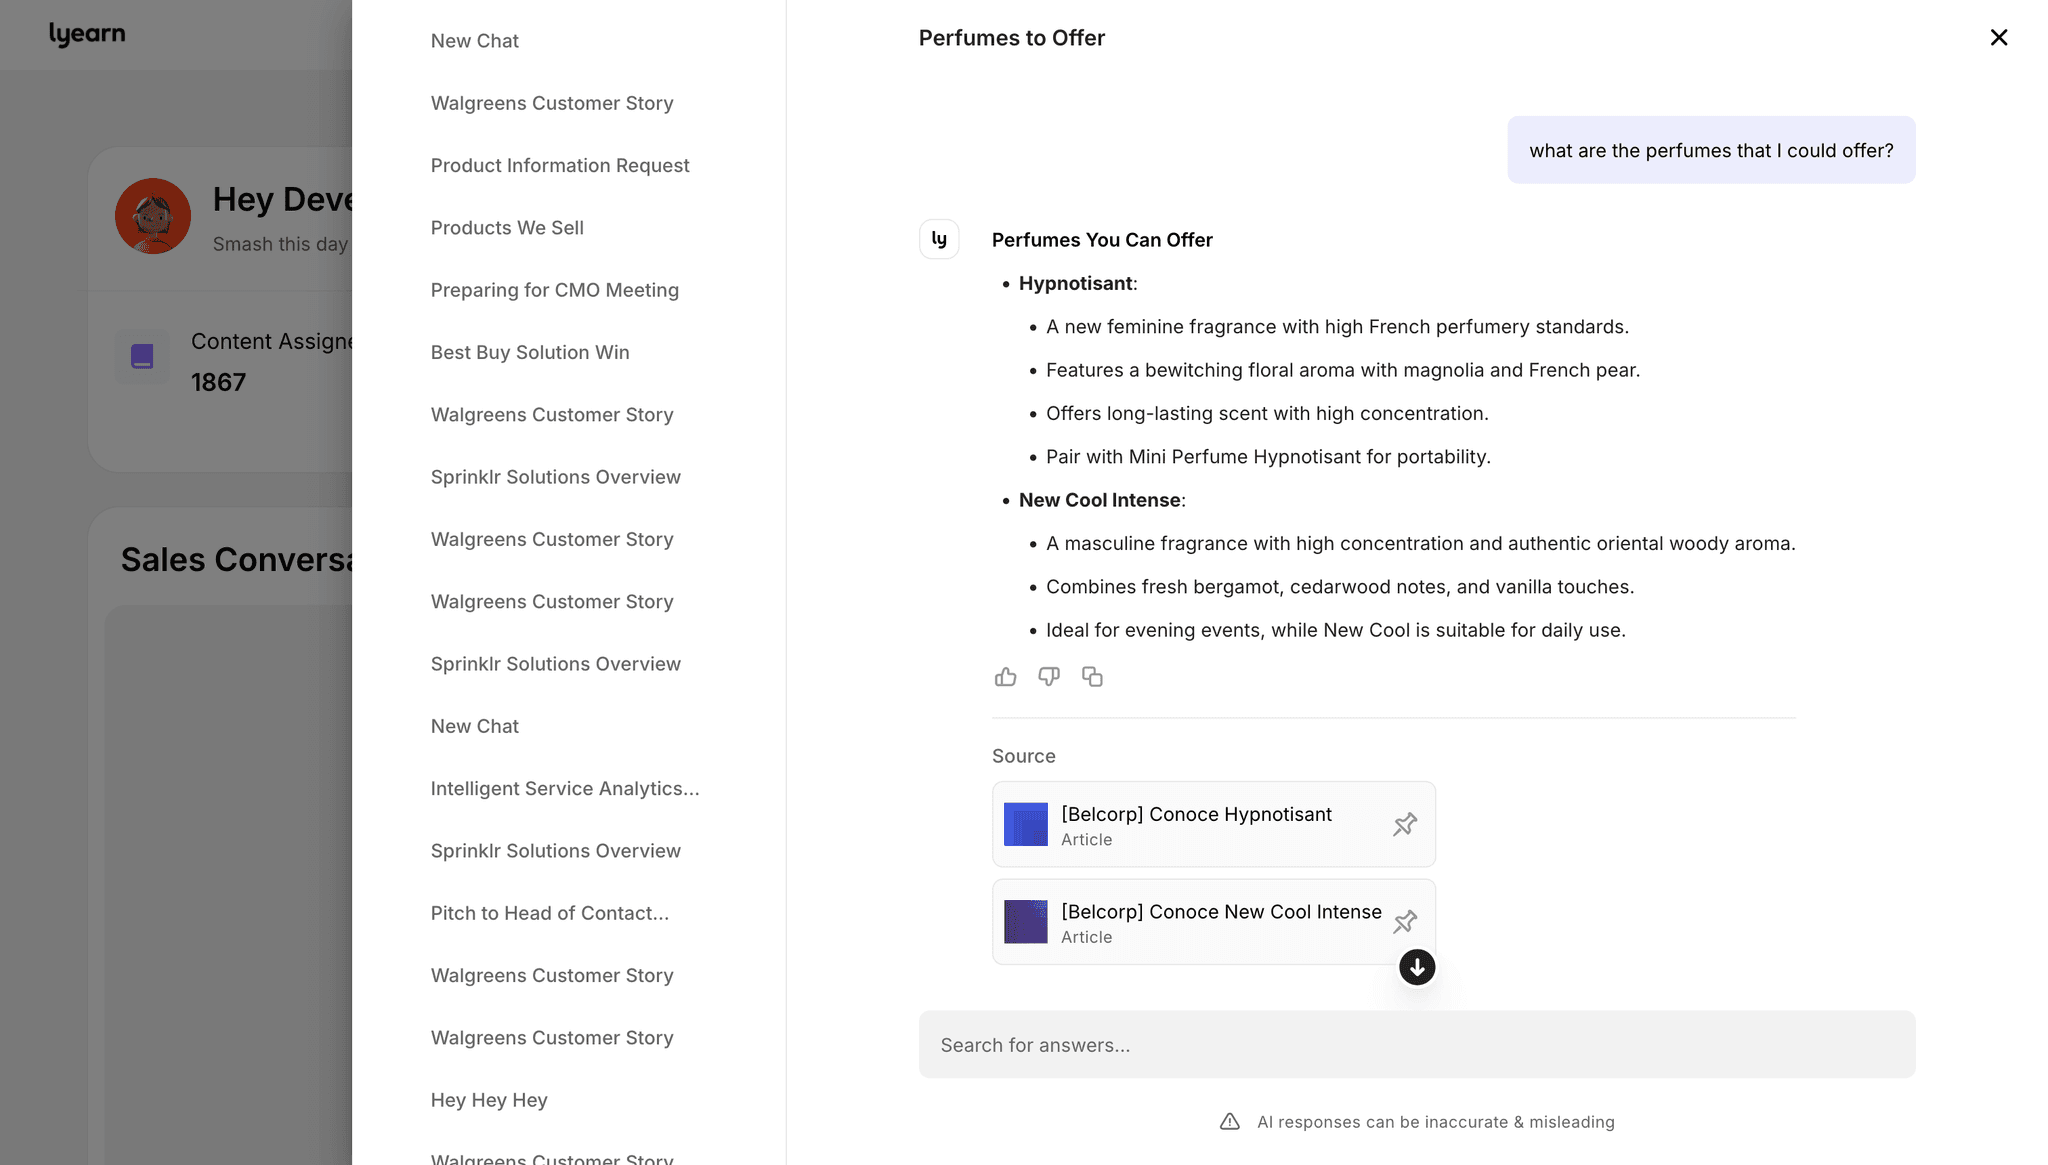Click the bold Hypnotisant bullet

click(1076, 283)
